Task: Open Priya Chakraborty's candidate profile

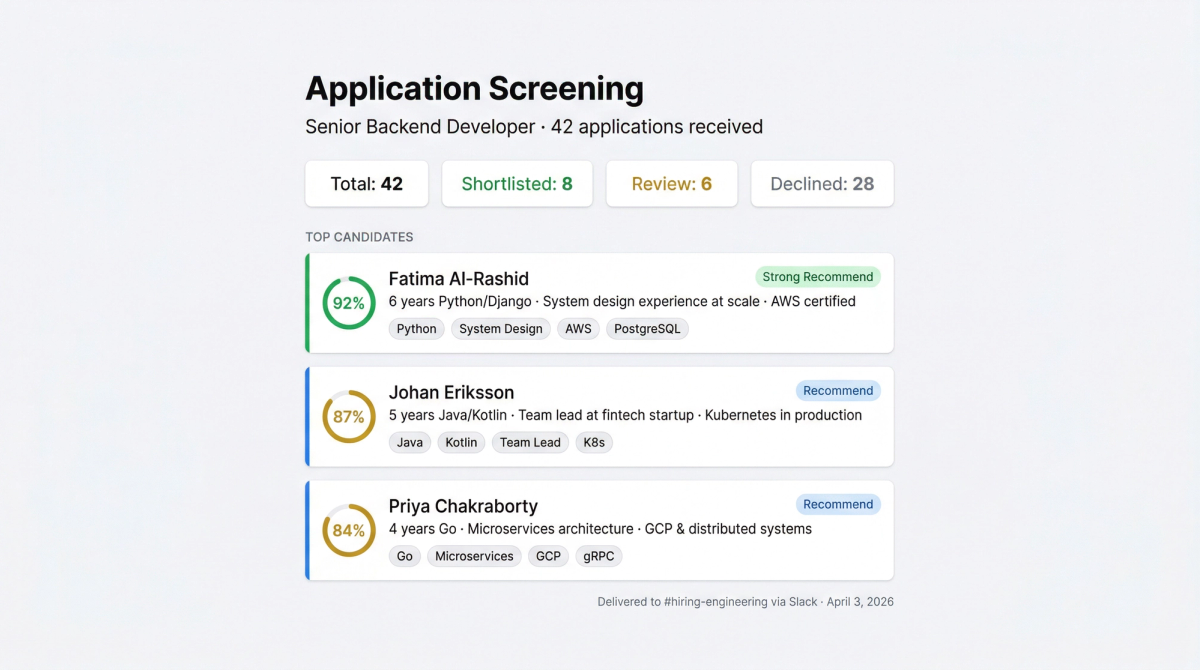Action: click(463, 506)
